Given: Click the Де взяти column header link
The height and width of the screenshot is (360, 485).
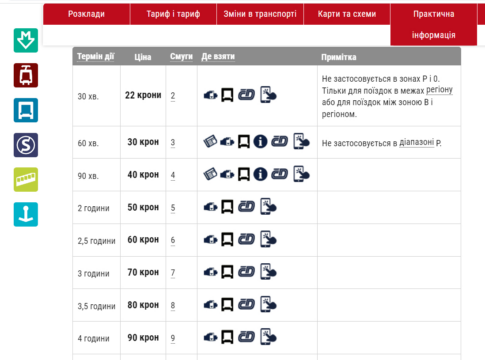Looking at the screenshot, I should pyautogui.click(x=218, y=57).
